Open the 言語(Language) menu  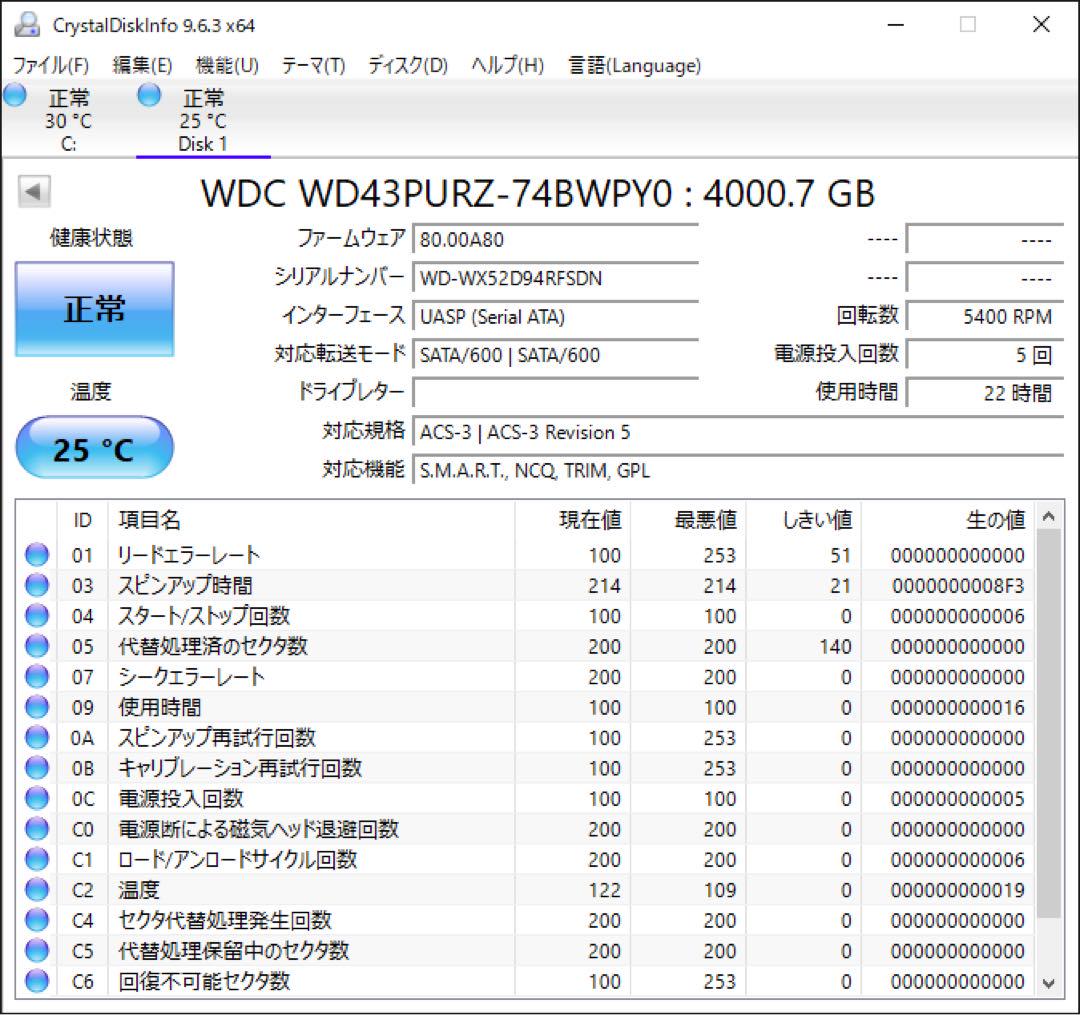[x=634, y=65]
